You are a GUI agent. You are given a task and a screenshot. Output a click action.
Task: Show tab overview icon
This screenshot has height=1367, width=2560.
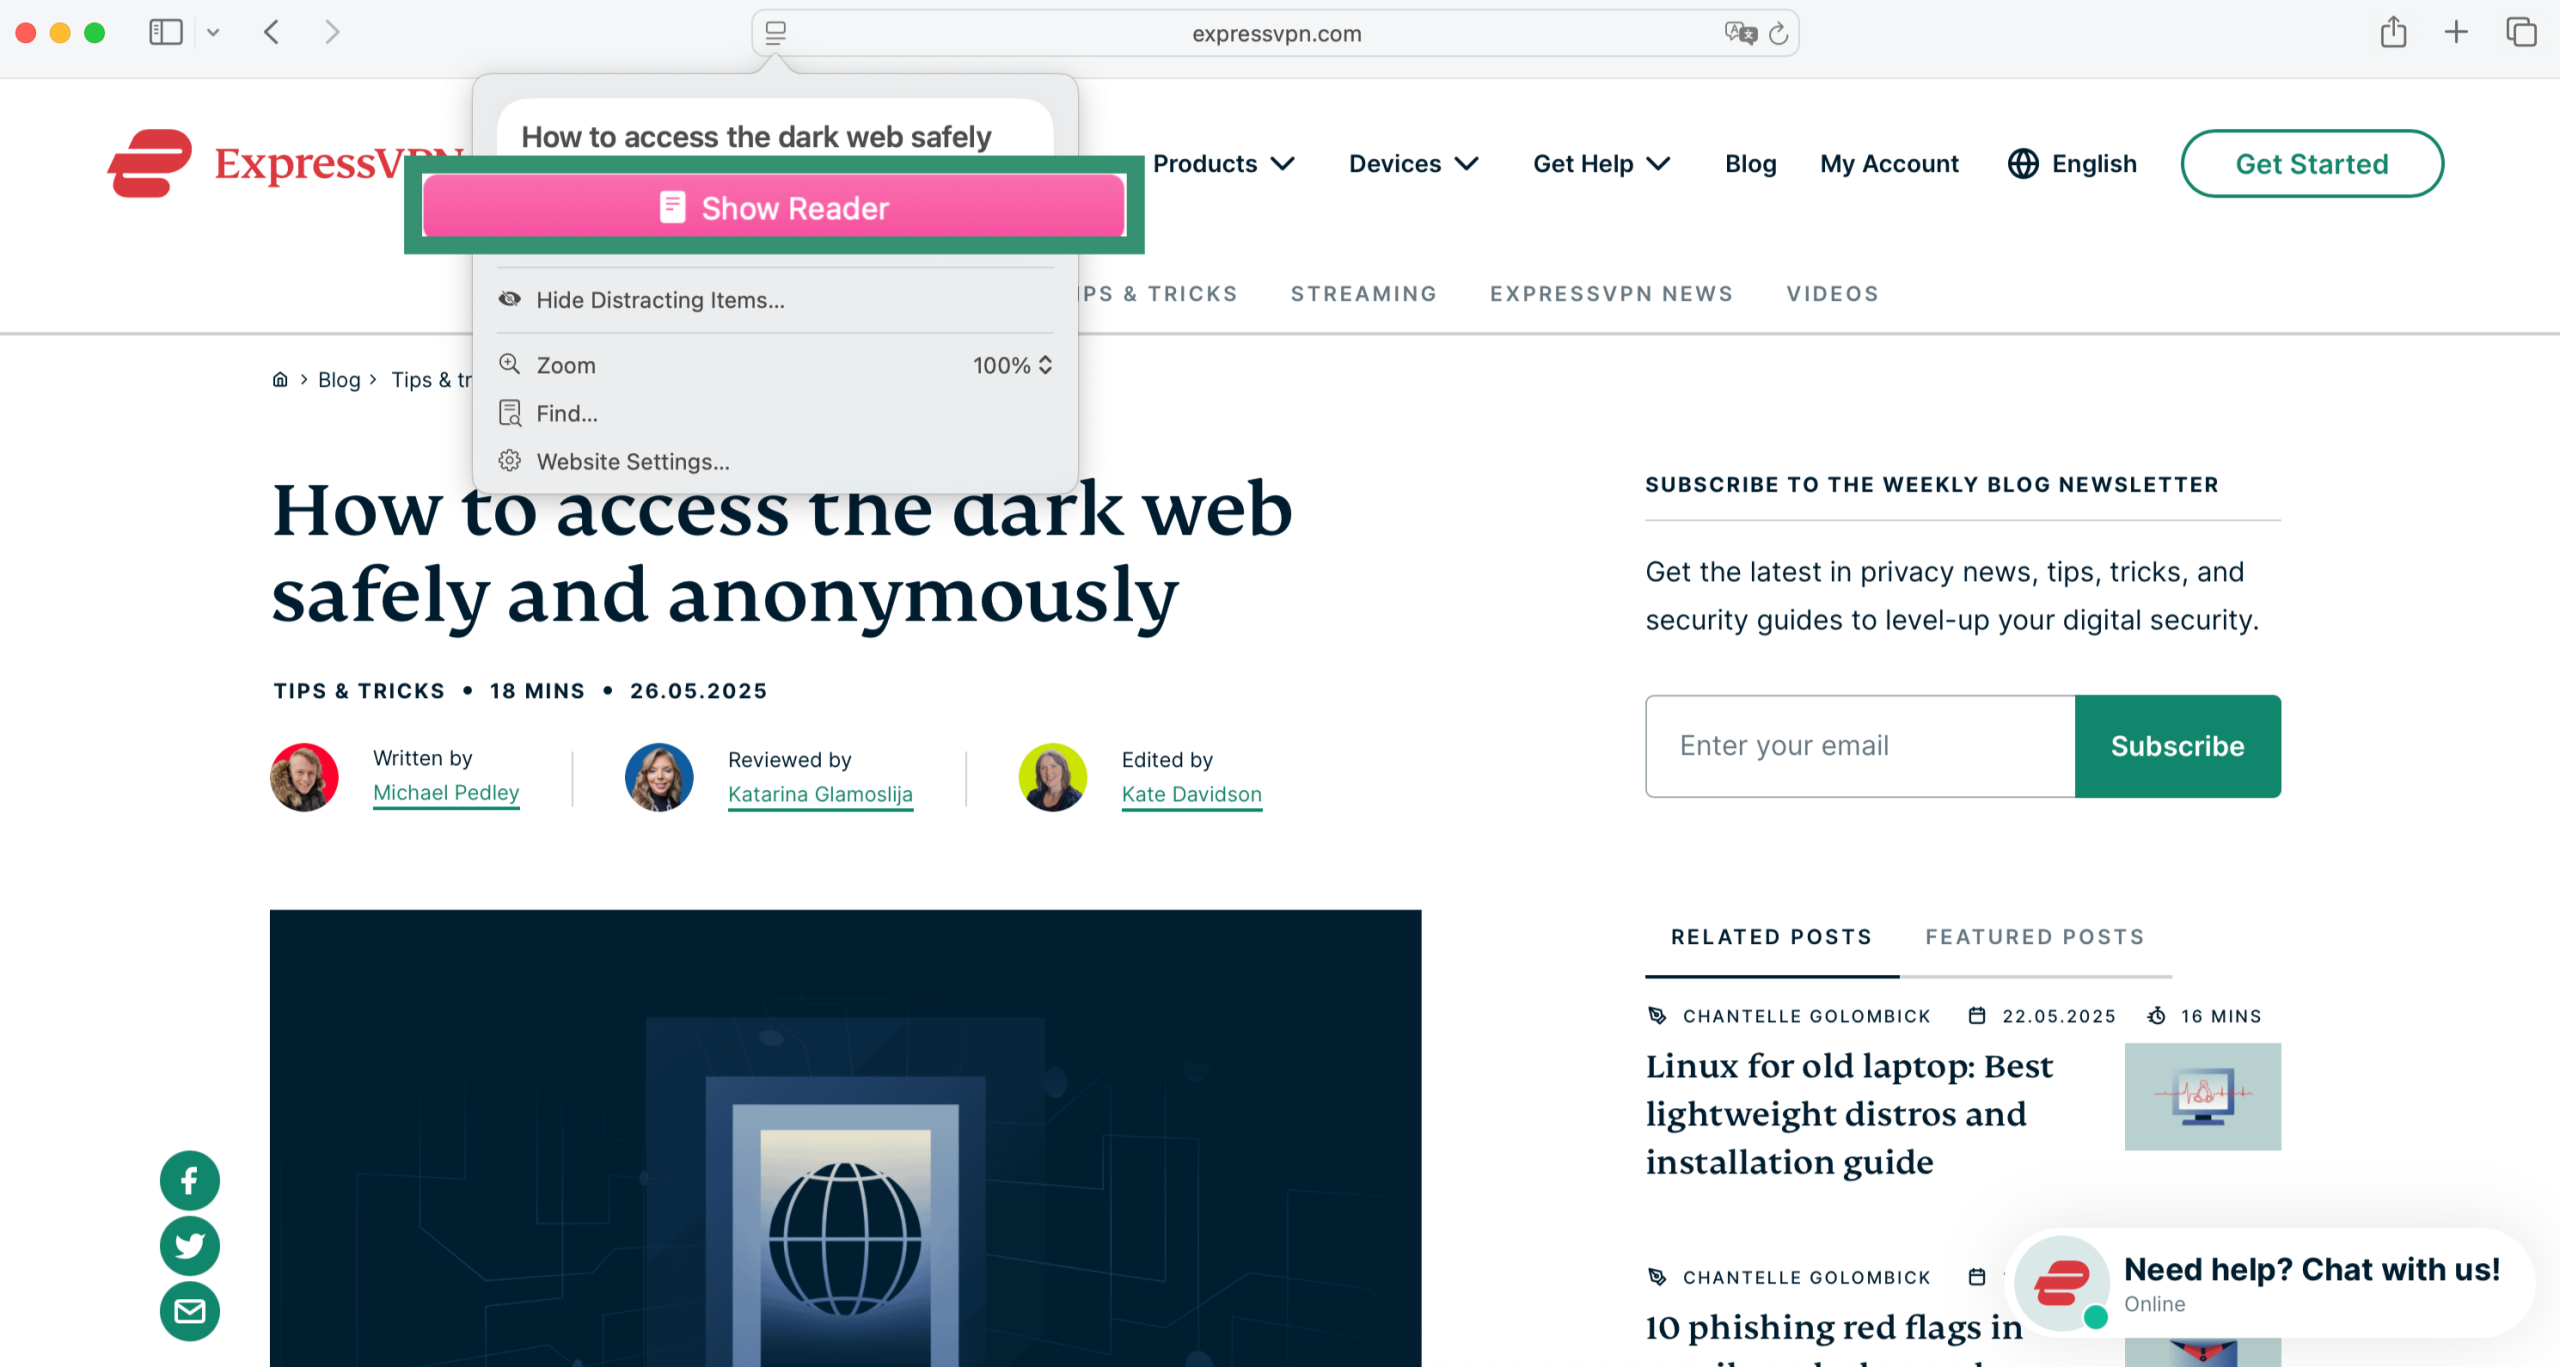tap(2521, 33)
